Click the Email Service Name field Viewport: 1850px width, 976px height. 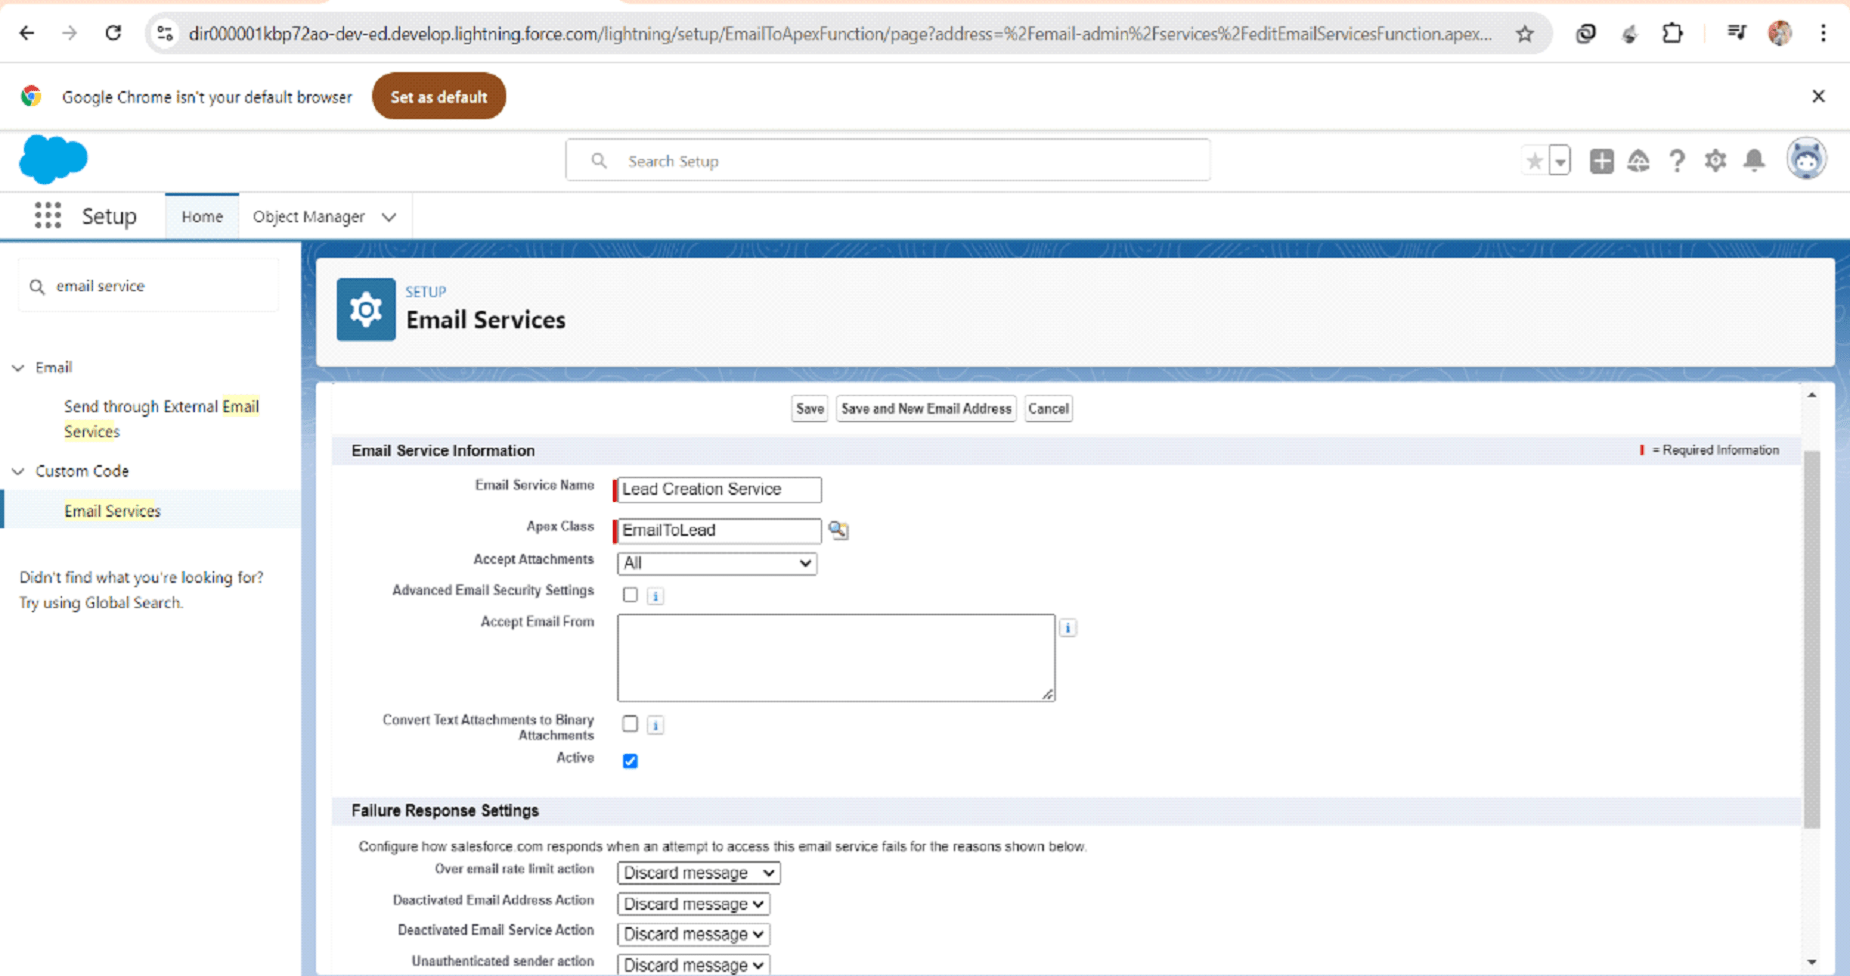point(718,489)
